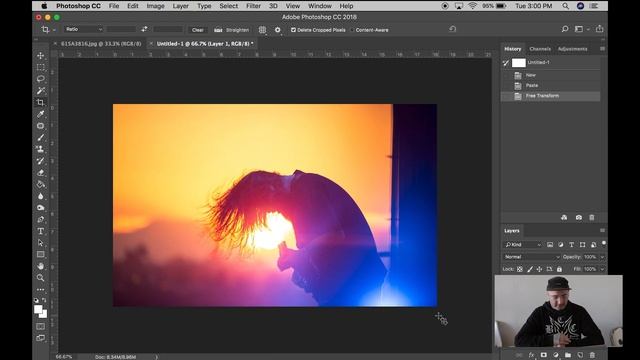Open the History panel menu
This screenshot has width=640, height=360.
[x=602, y=49]
